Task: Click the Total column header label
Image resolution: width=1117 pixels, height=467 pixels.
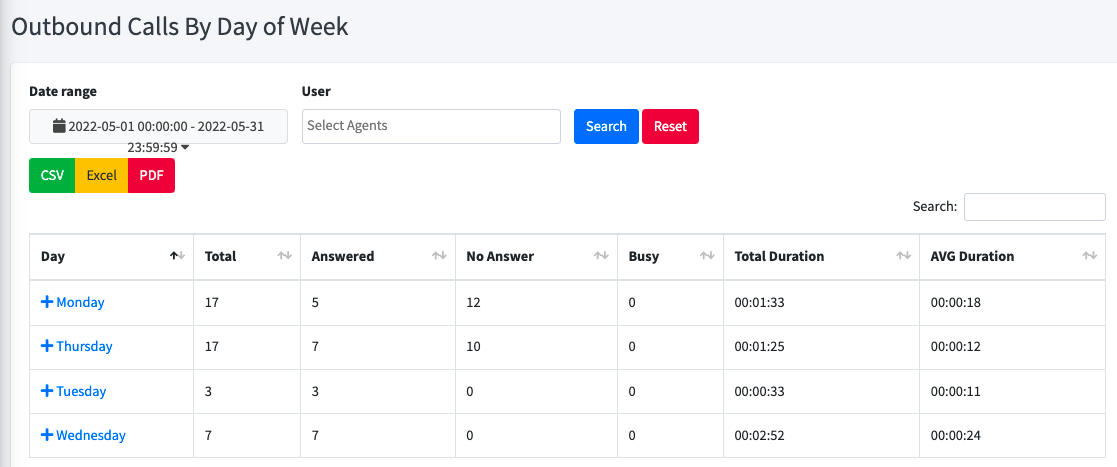Action: point(220,256)
